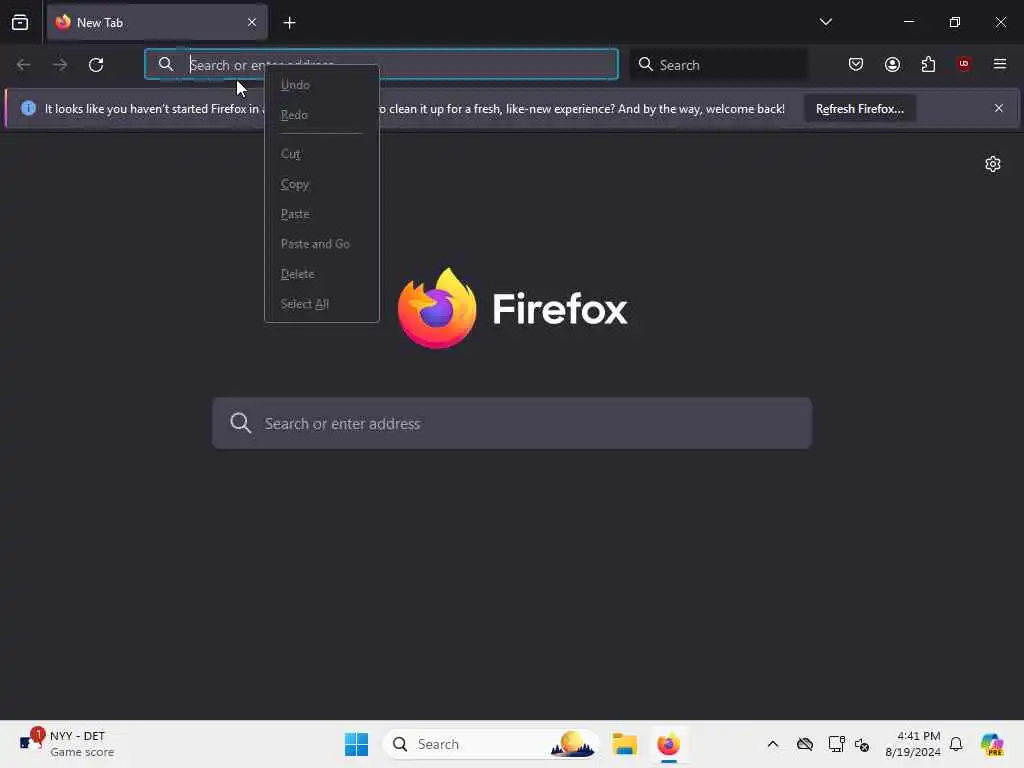Click the Windows taskbar Search box
The image size is (1024, 768).
pyautogui.click(x=491, y=744)
